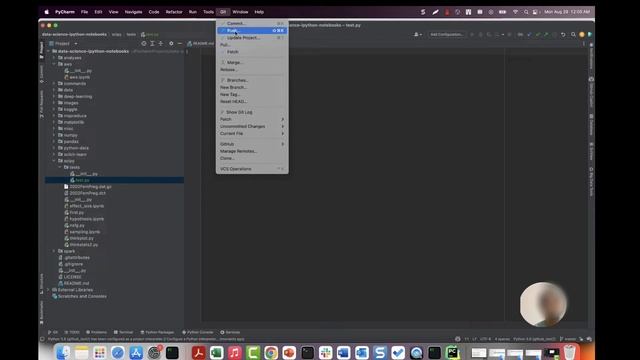Open Branches from the Git menu

(252, 80)
